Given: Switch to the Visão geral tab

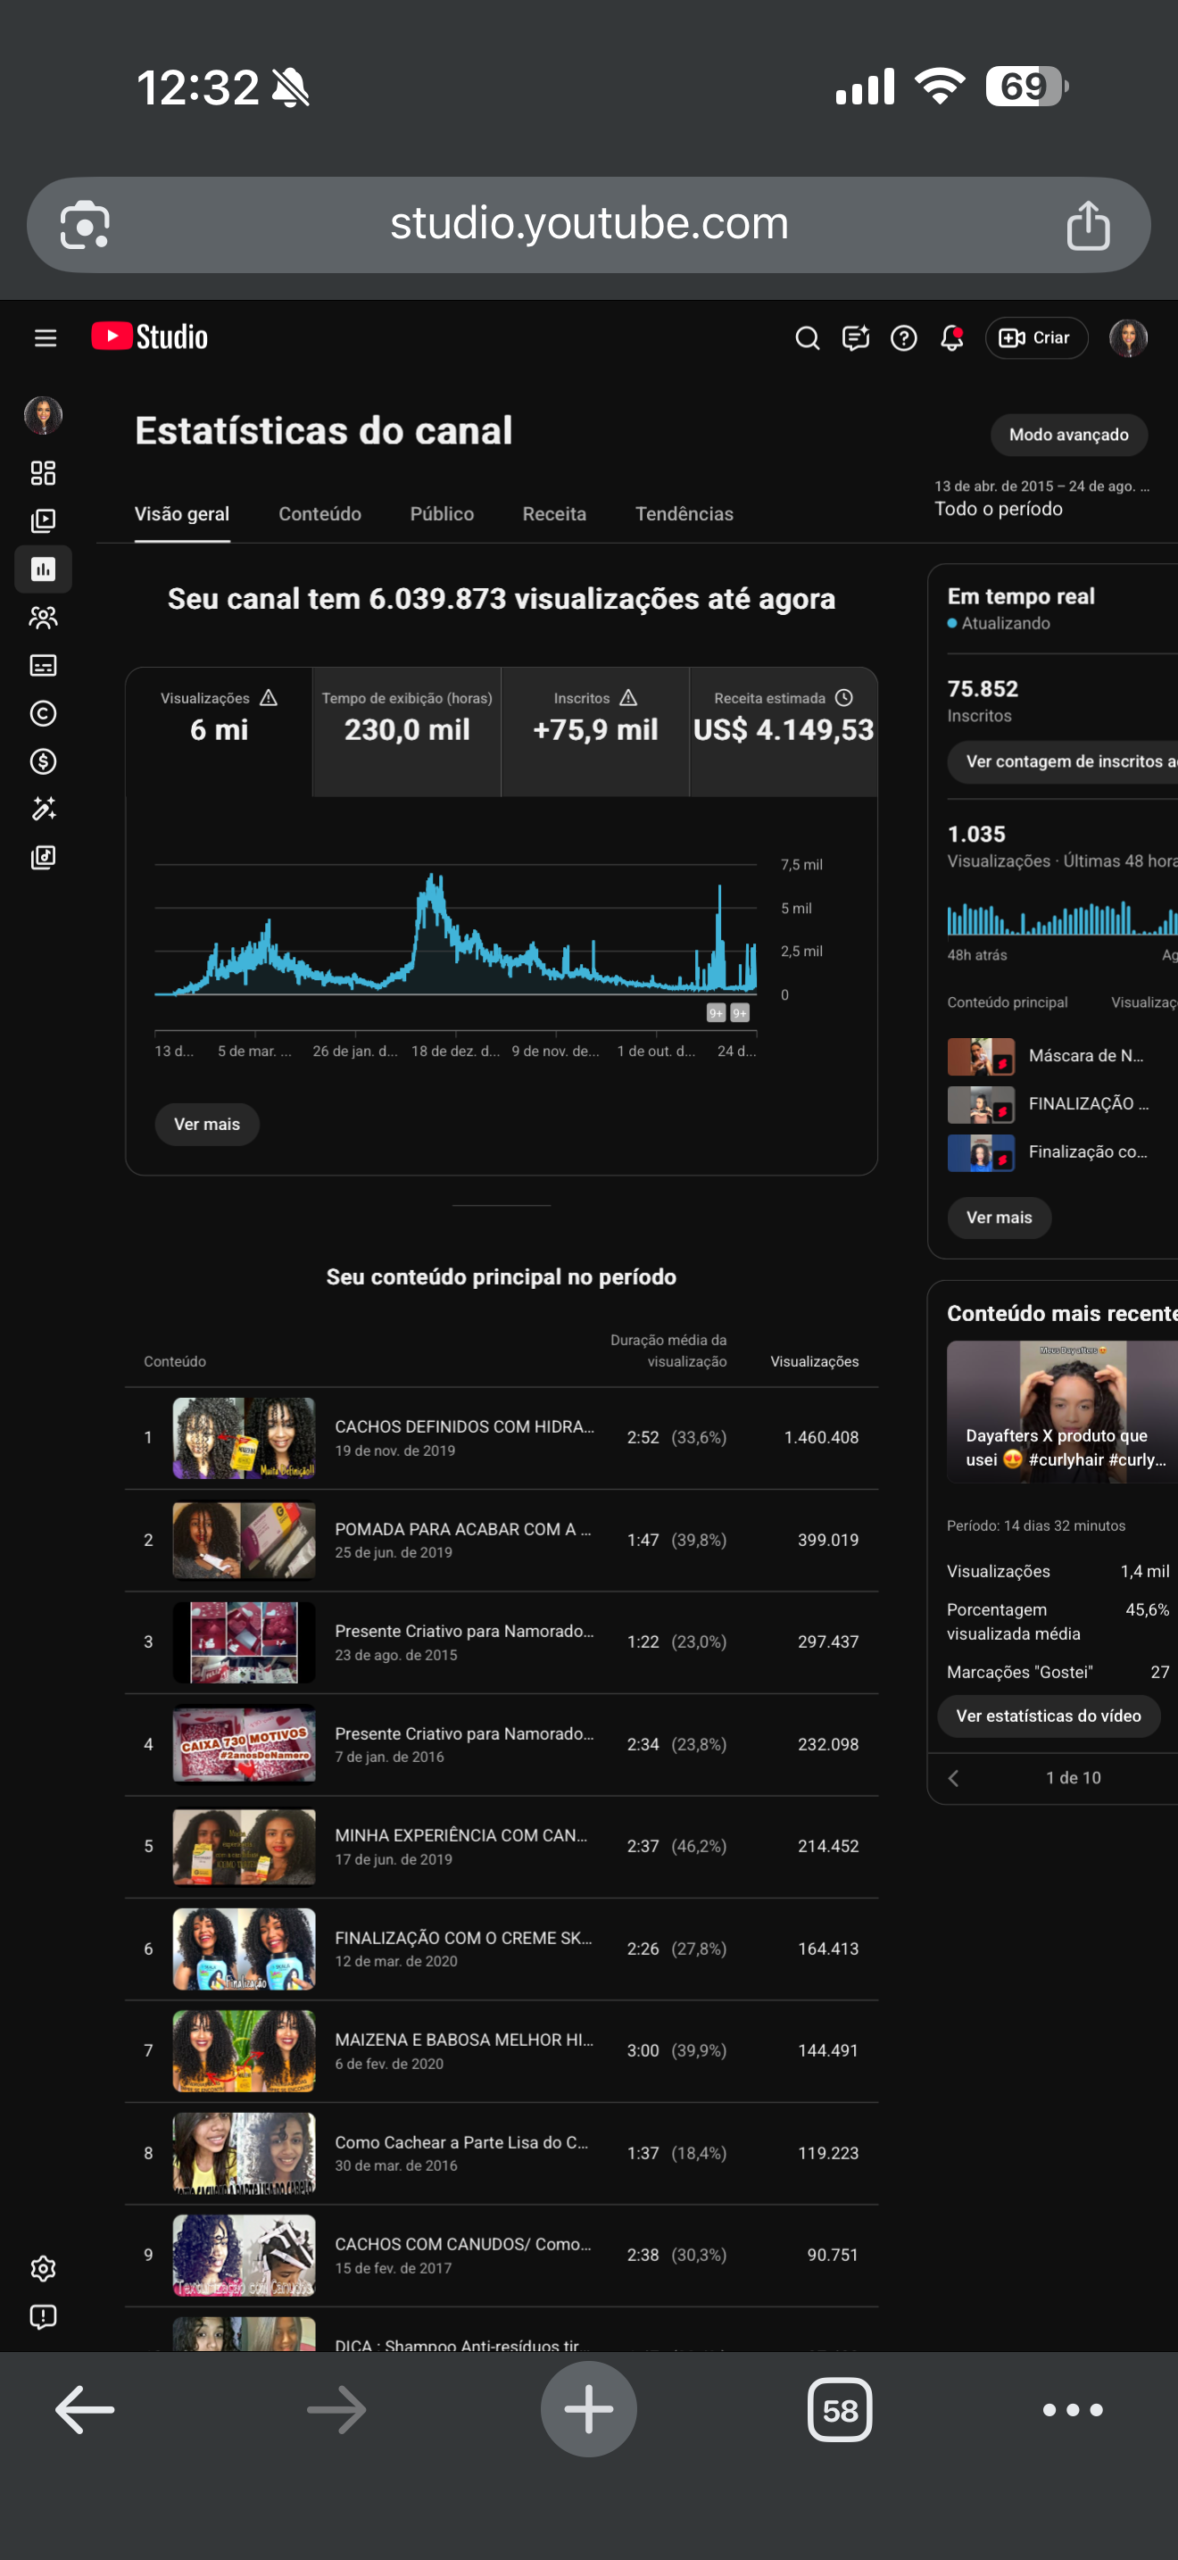Looking at the screenshot, I should click(x=182, y=514).
